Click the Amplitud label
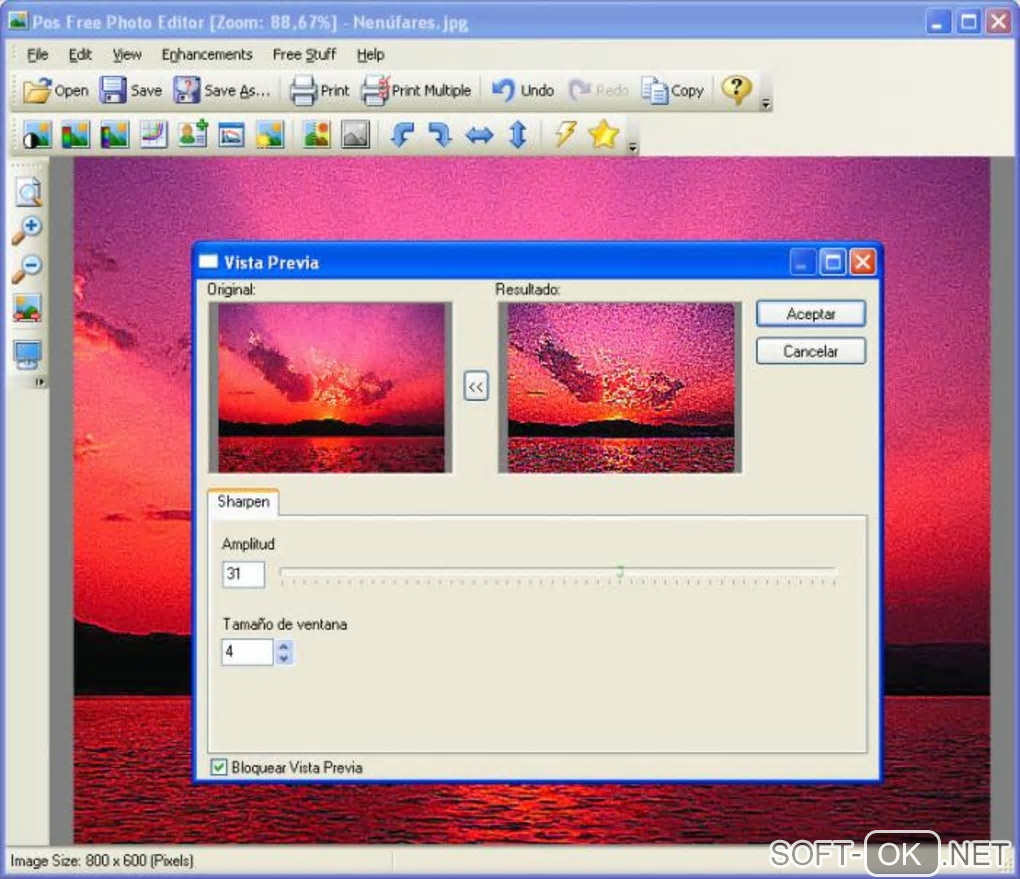The image size is (1020, 879). (248, 544)
